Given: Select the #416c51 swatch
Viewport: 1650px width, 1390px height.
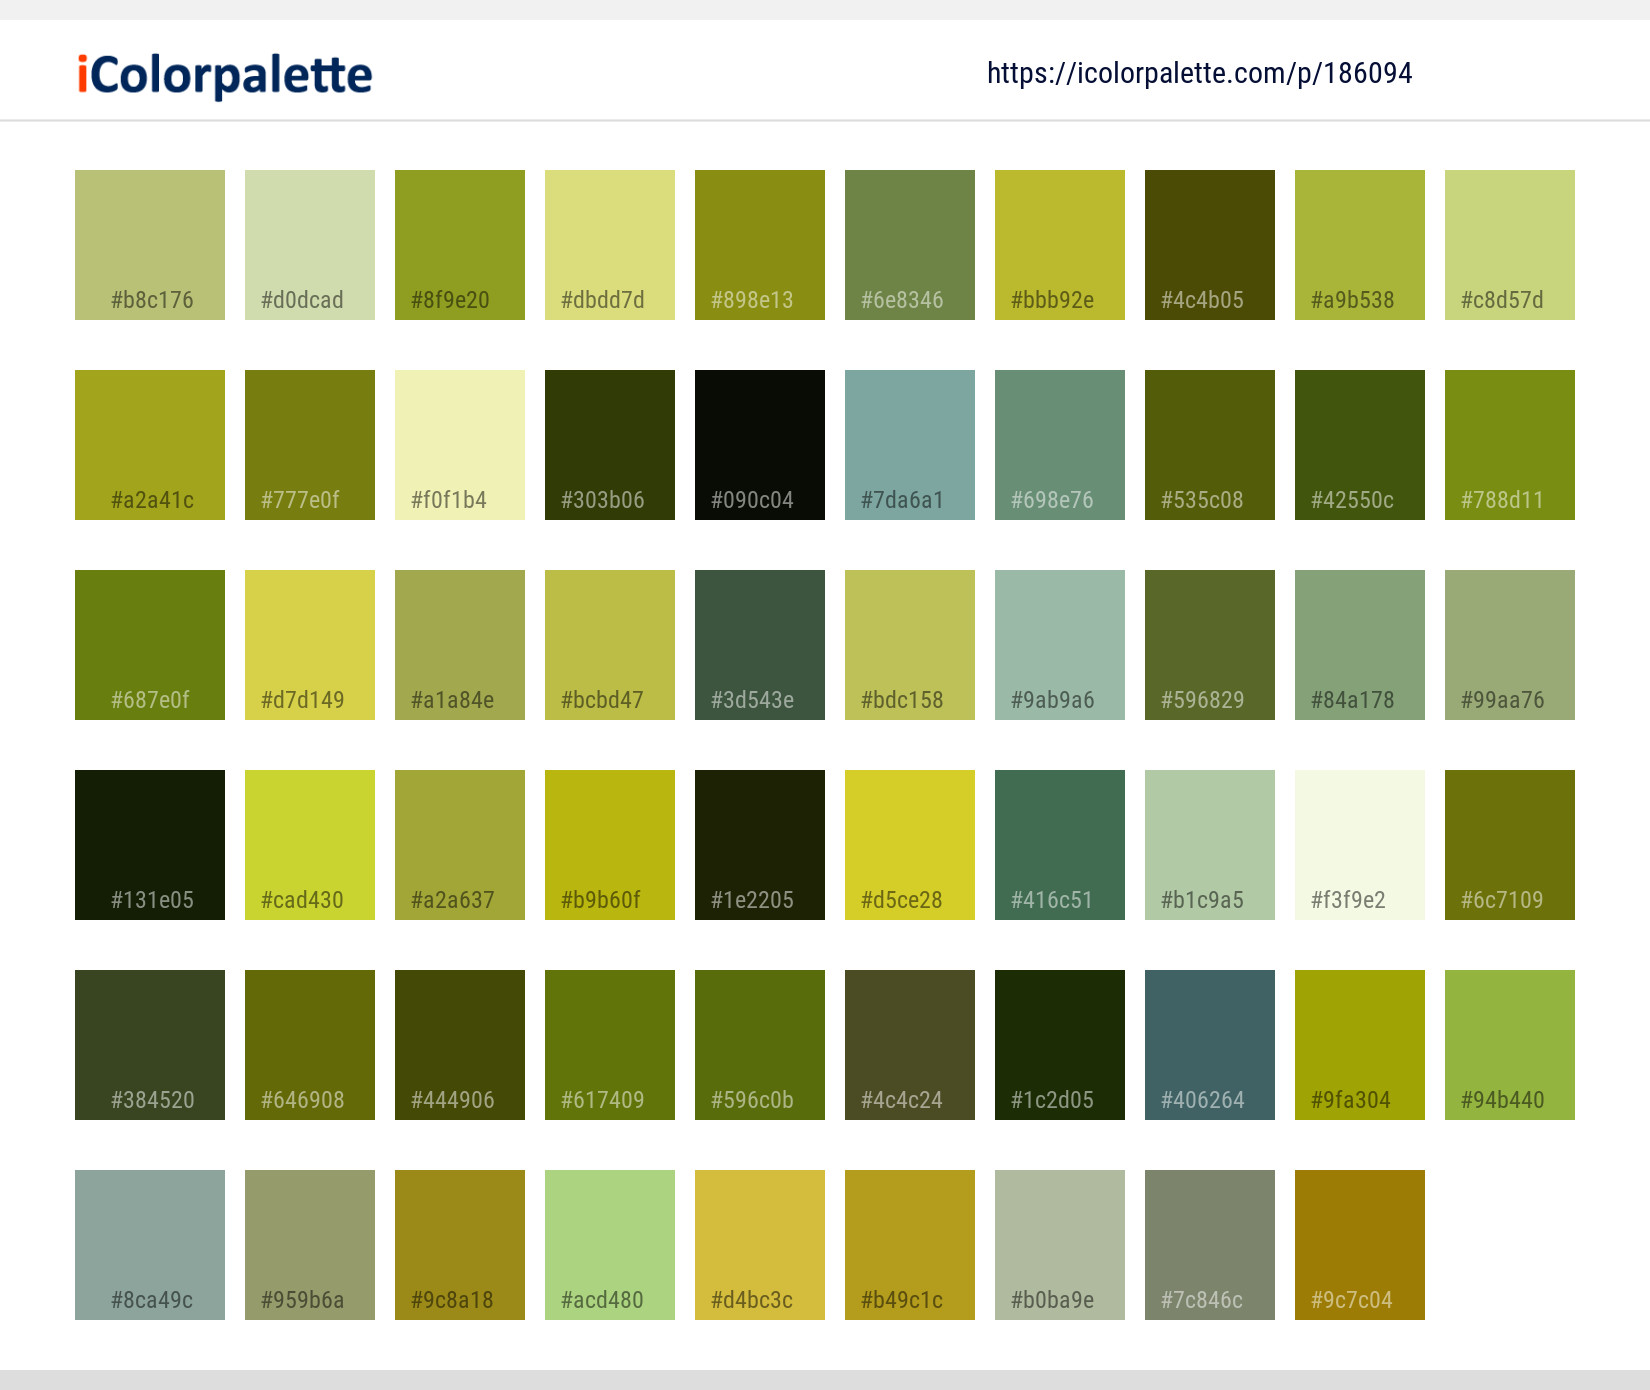Looking at the screenshot, I should coord(1060,845).
